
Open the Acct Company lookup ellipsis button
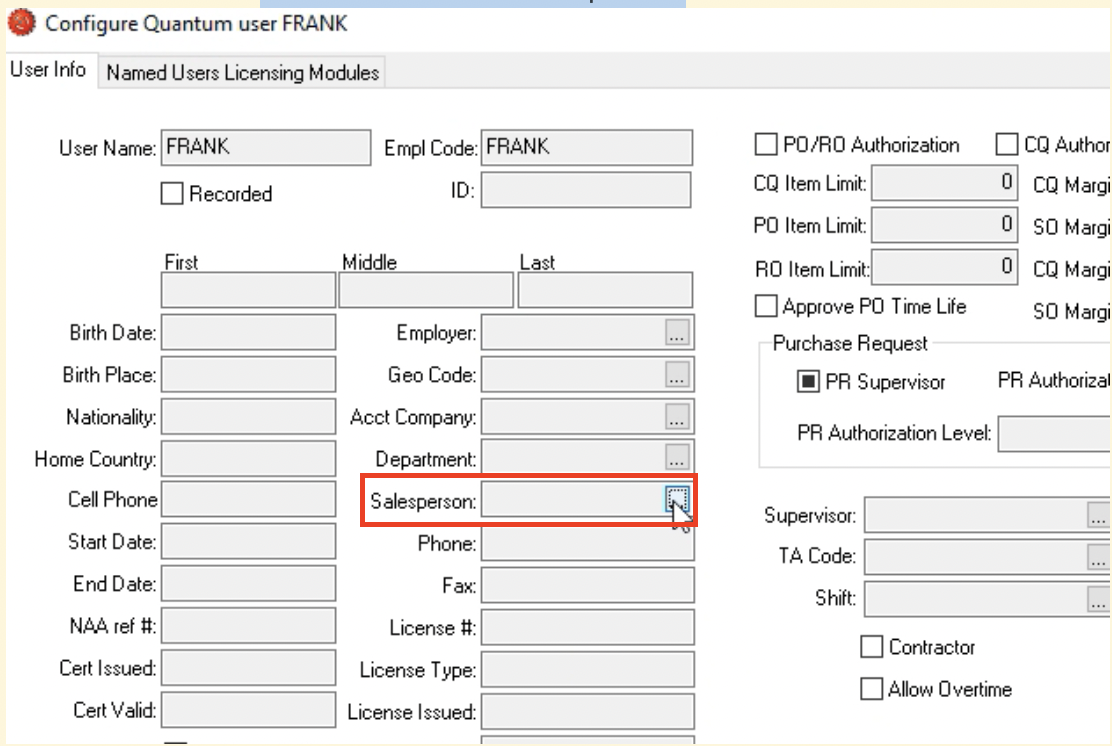[677, 416]
